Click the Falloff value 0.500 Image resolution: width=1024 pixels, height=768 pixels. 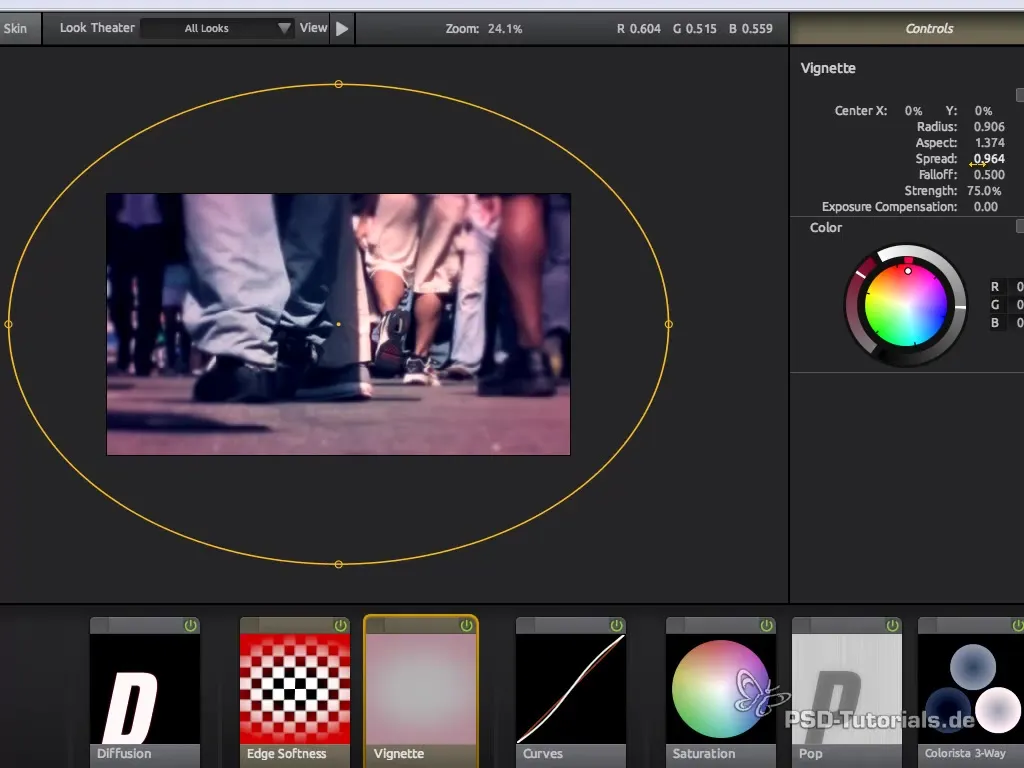tap(989, 174)
